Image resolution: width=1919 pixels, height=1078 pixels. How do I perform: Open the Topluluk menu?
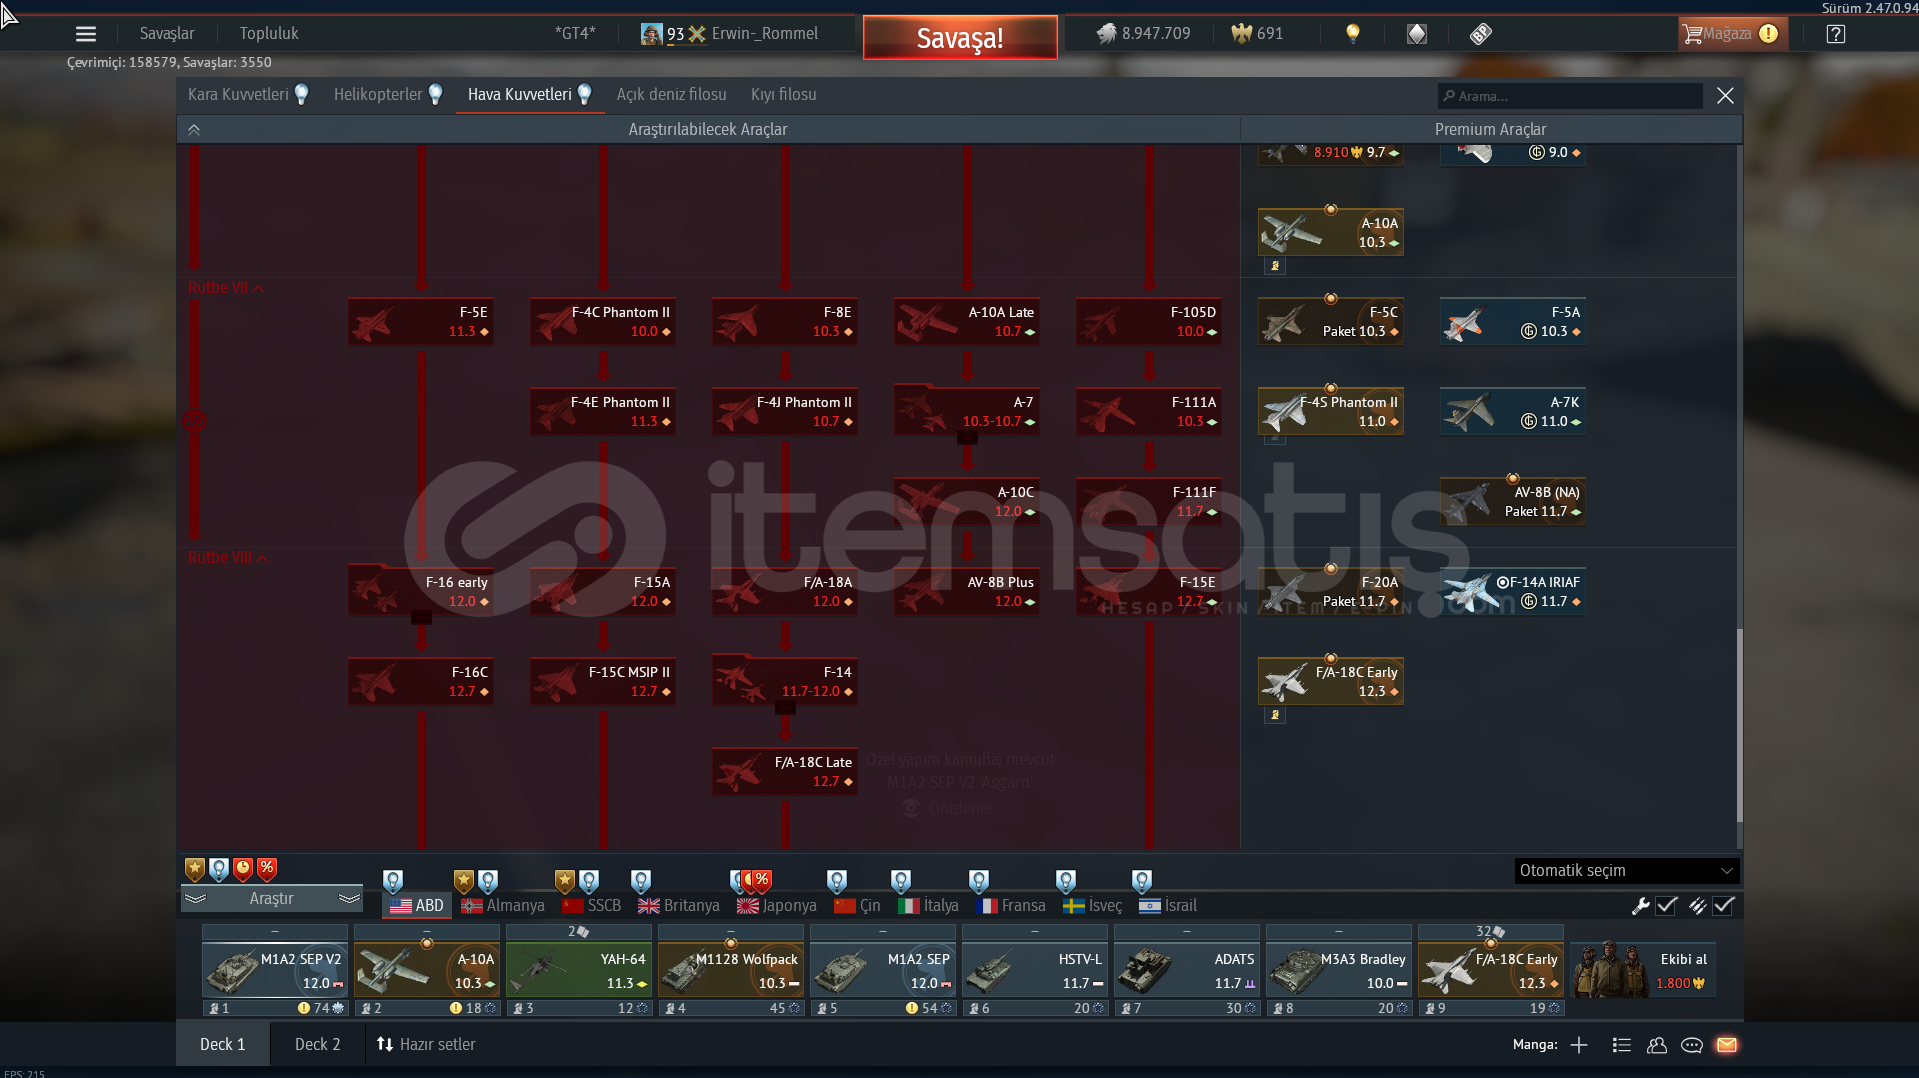pos(269,34)
